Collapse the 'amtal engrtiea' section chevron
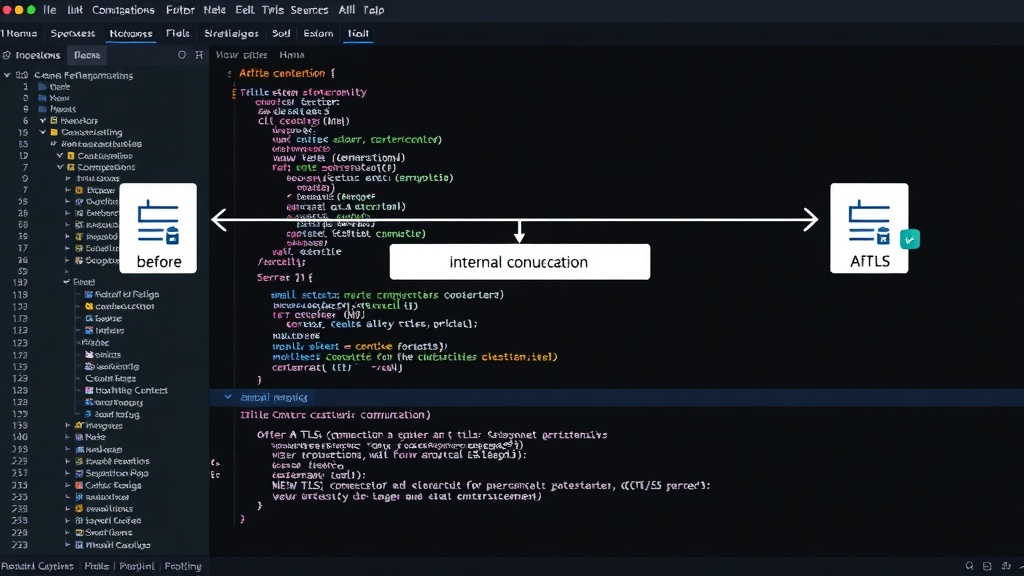 click(228, 396)
